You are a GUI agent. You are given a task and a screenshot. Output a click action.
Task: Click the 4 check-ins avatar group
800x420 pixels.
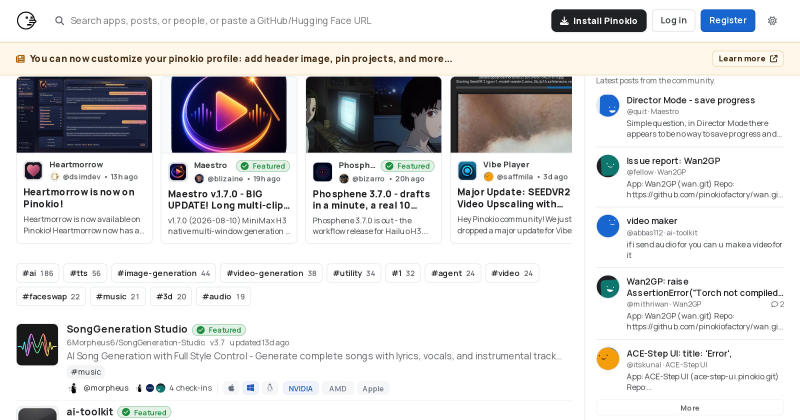pos(151,388)
